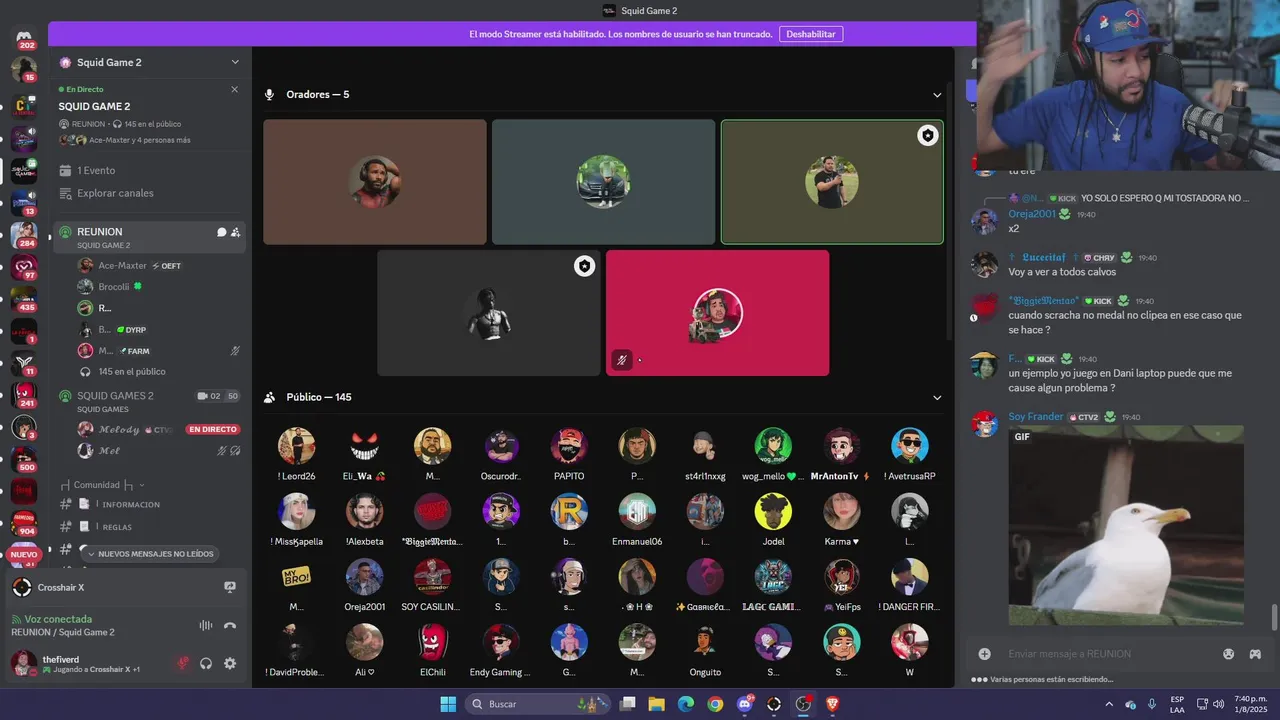Disconnect from voice with hang-up icon

click(230, 625)
